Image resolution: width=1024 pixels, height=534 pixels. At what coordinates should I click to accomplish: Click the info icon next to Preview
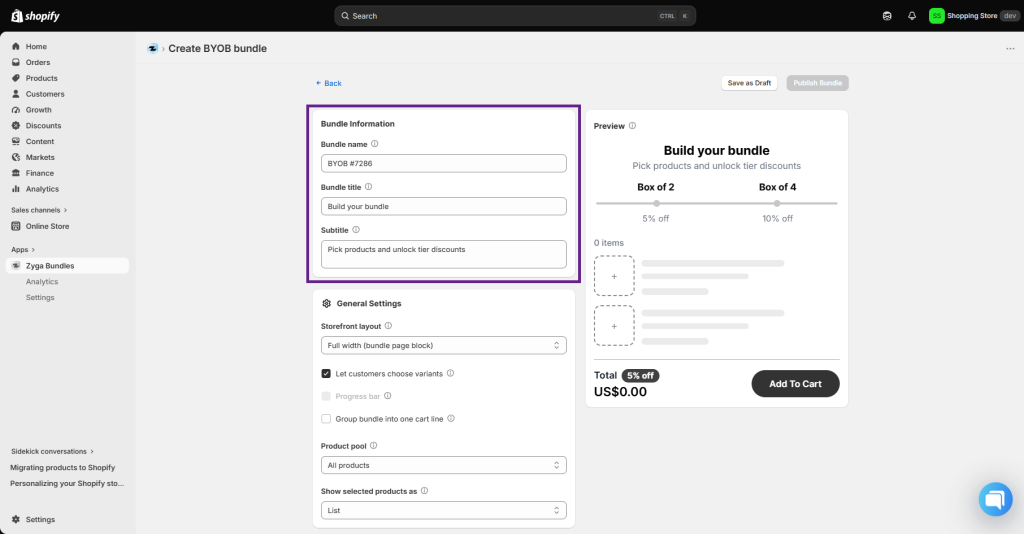(632, 125)
